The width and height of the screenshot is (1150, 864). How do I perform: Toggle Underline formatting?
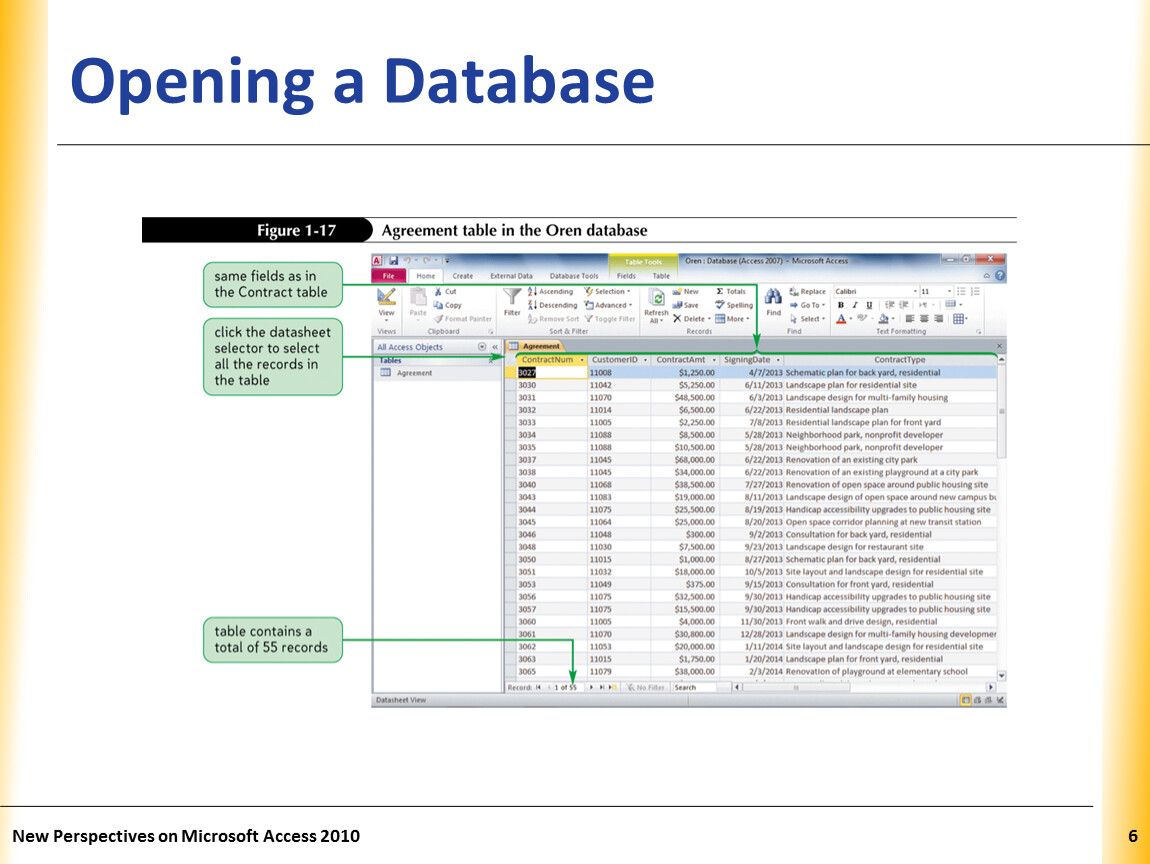point(869,305)
